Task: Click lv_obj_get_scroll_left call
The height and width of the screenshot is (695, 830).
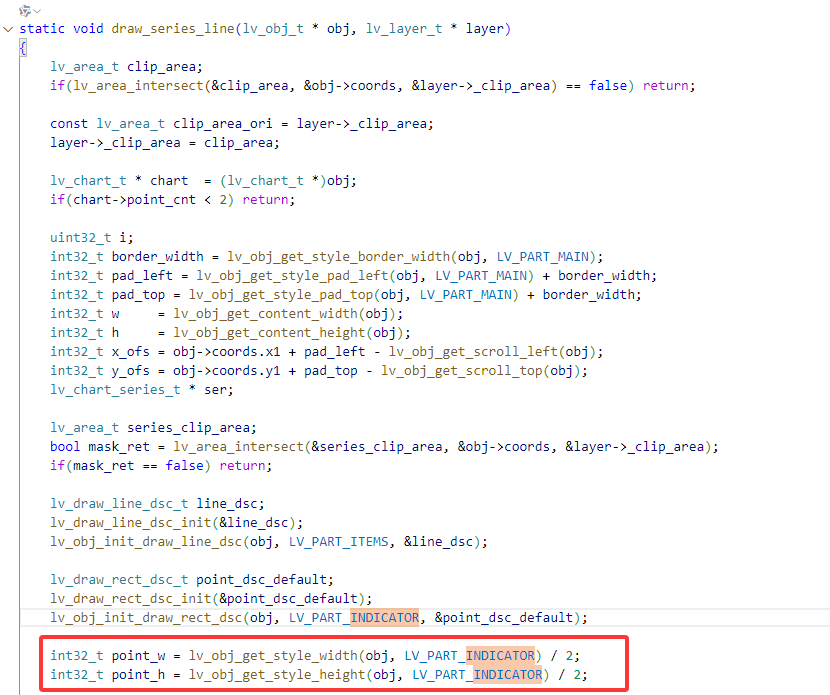Action: (x=473, y=352)
